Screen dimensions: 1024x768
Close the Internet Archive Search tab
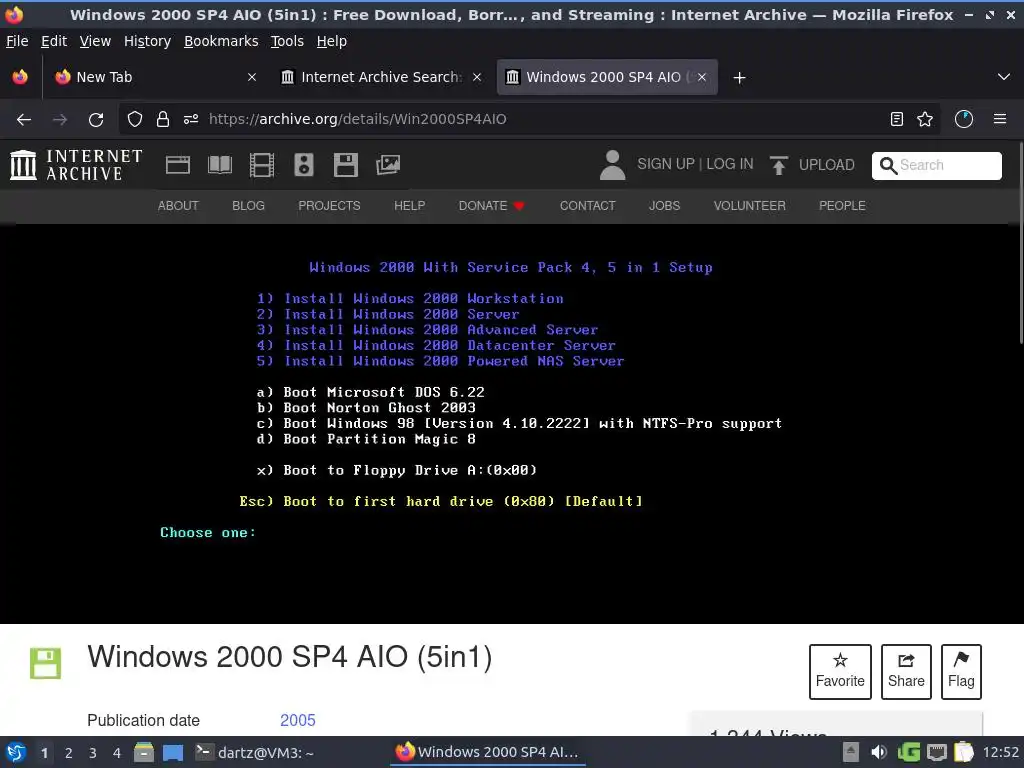[x=477, y=77]
